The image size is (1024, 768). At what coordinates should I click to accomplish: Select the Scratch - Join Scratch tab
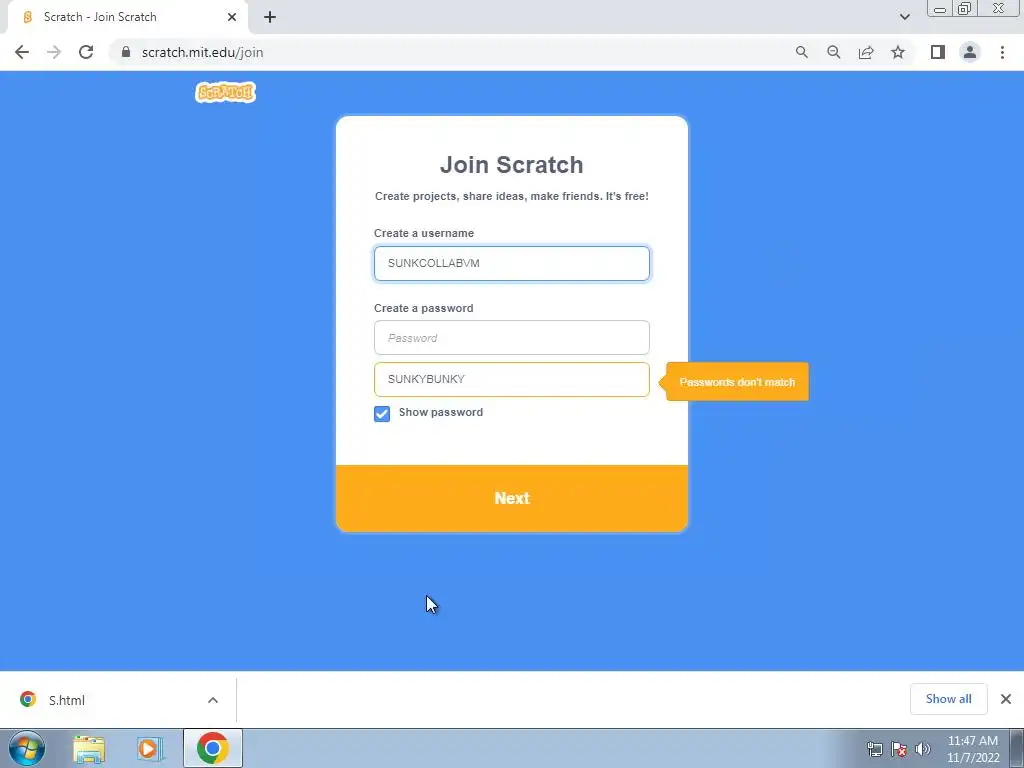pyautogui.click(x=127, y=17)
